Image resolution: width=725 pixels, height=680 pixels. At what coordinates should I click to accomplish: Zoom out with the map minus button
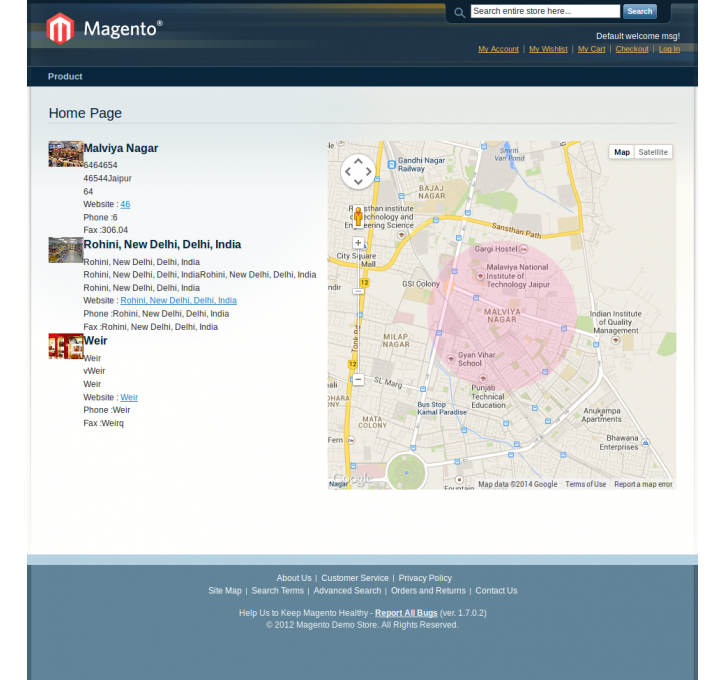[x=358, y=380]
